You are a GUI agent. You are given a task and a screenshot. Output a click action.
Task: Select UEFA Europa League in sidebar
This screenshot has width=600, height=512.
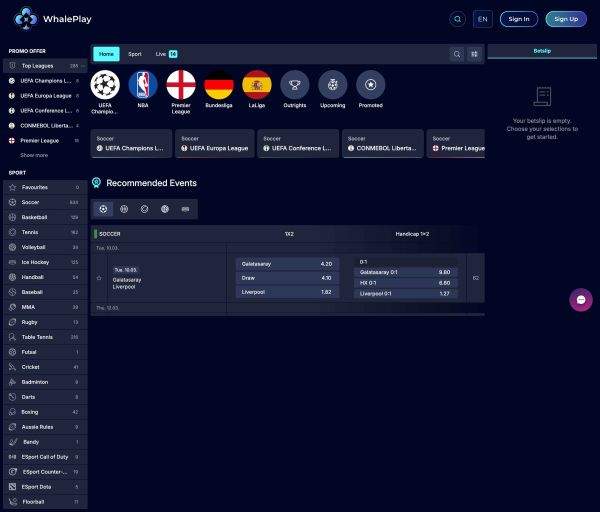(x=45, y=96)
